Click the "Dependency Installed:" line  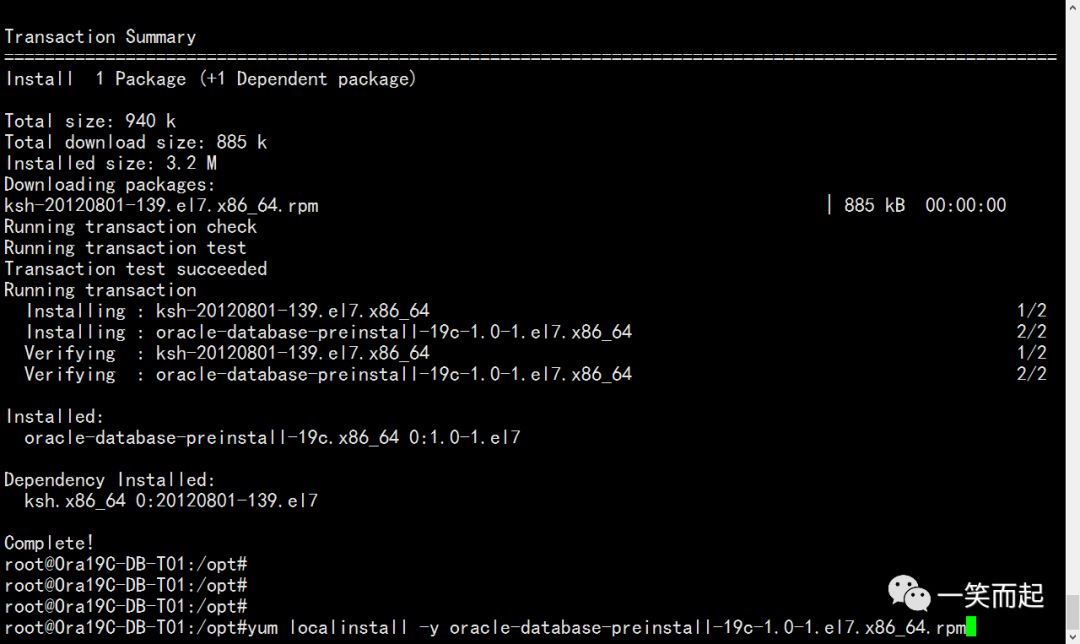[110, 480]
